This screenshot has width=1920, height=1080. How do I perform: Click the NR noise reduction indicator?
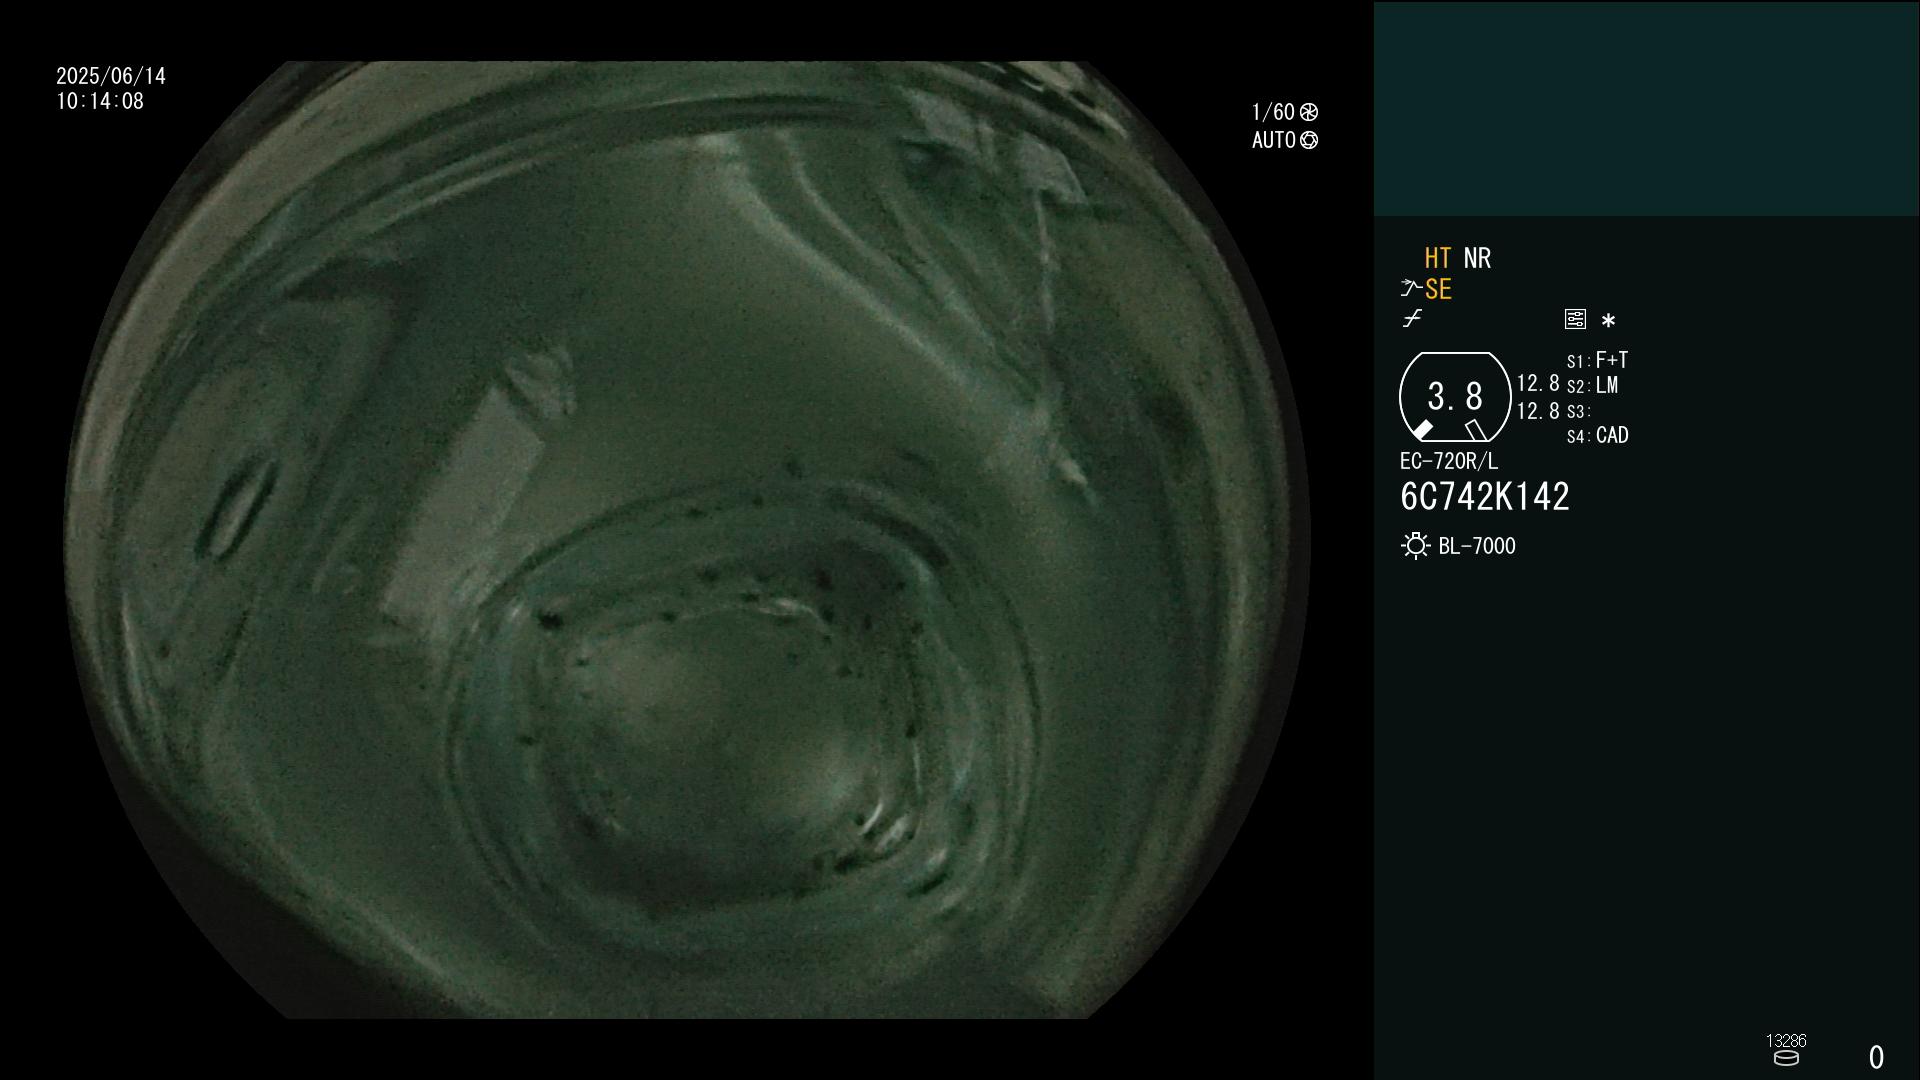[x=1477, y=258]
